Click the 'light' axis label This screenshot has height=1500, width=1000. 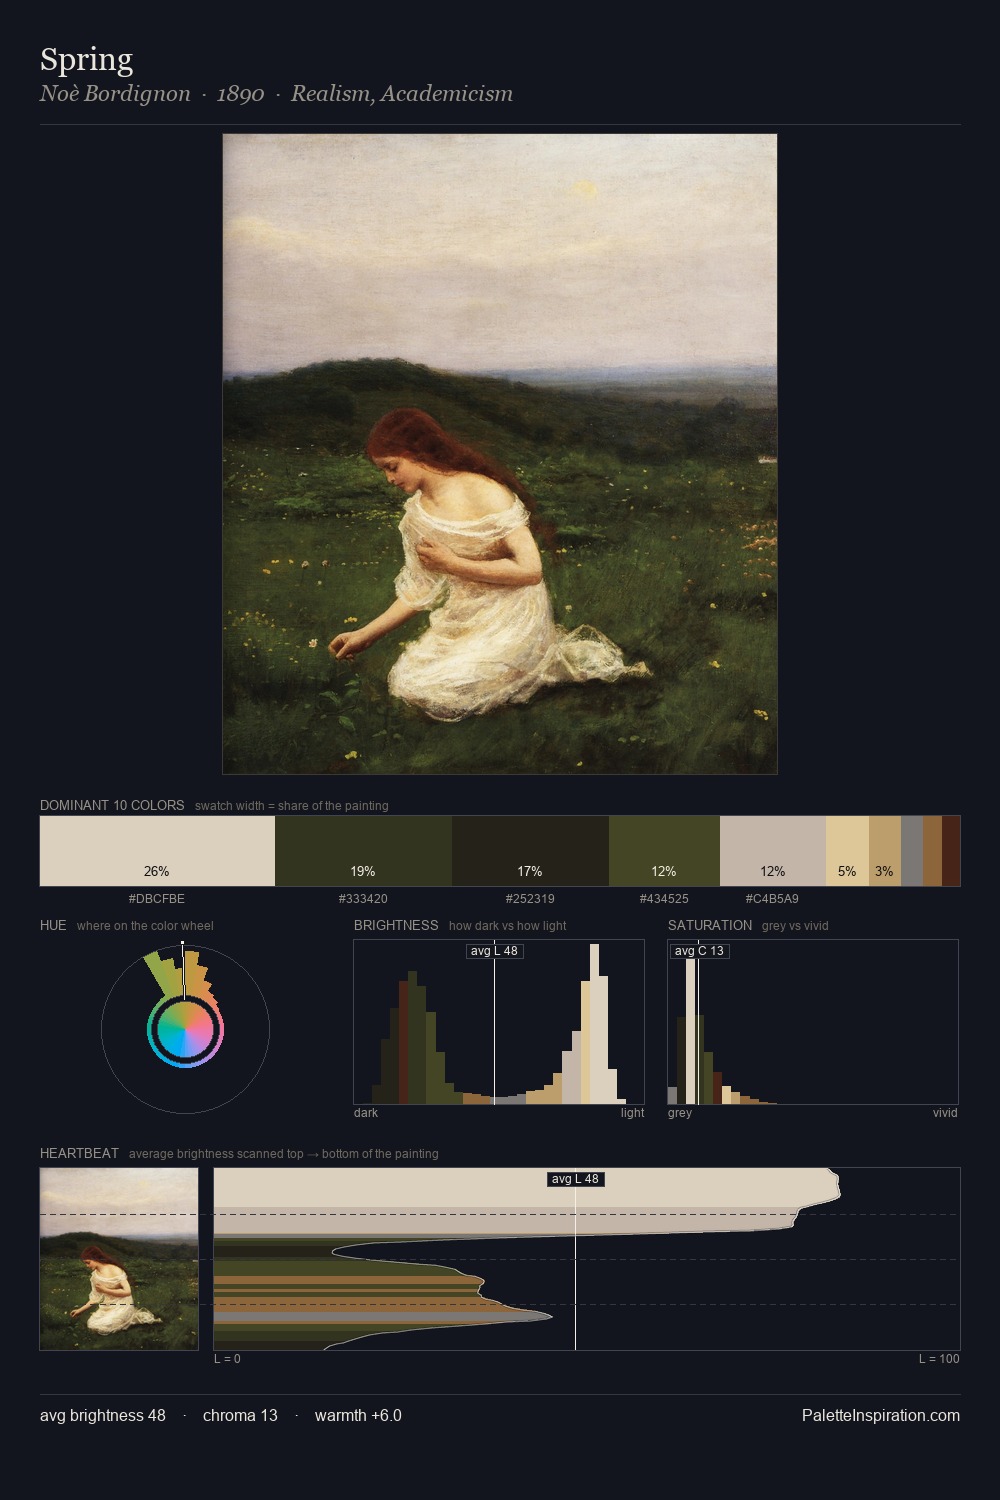pos(633,1113)
